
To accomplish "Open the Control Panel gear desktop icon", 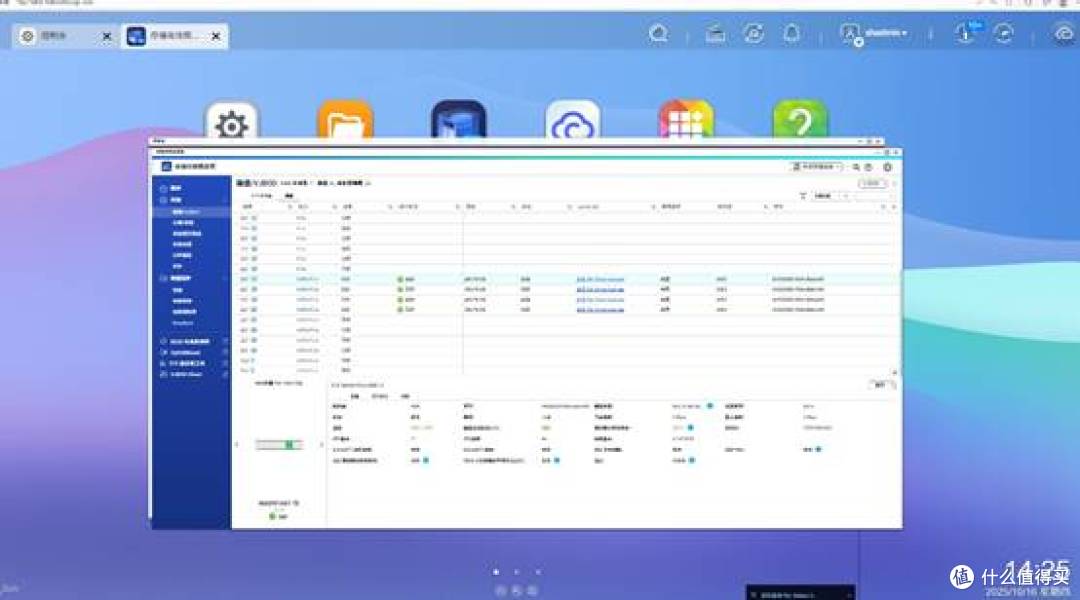I will 231,121.
